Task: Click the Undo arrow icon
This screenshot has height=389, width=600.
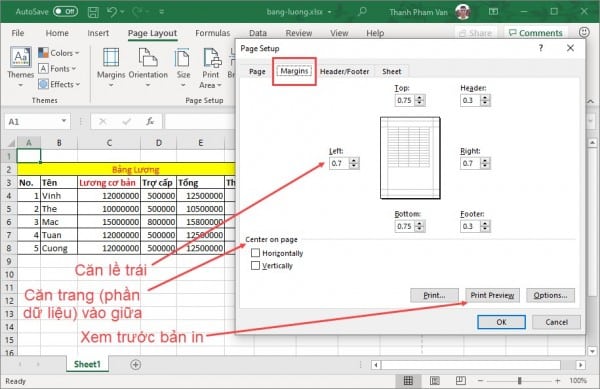Action: point(112,12)
